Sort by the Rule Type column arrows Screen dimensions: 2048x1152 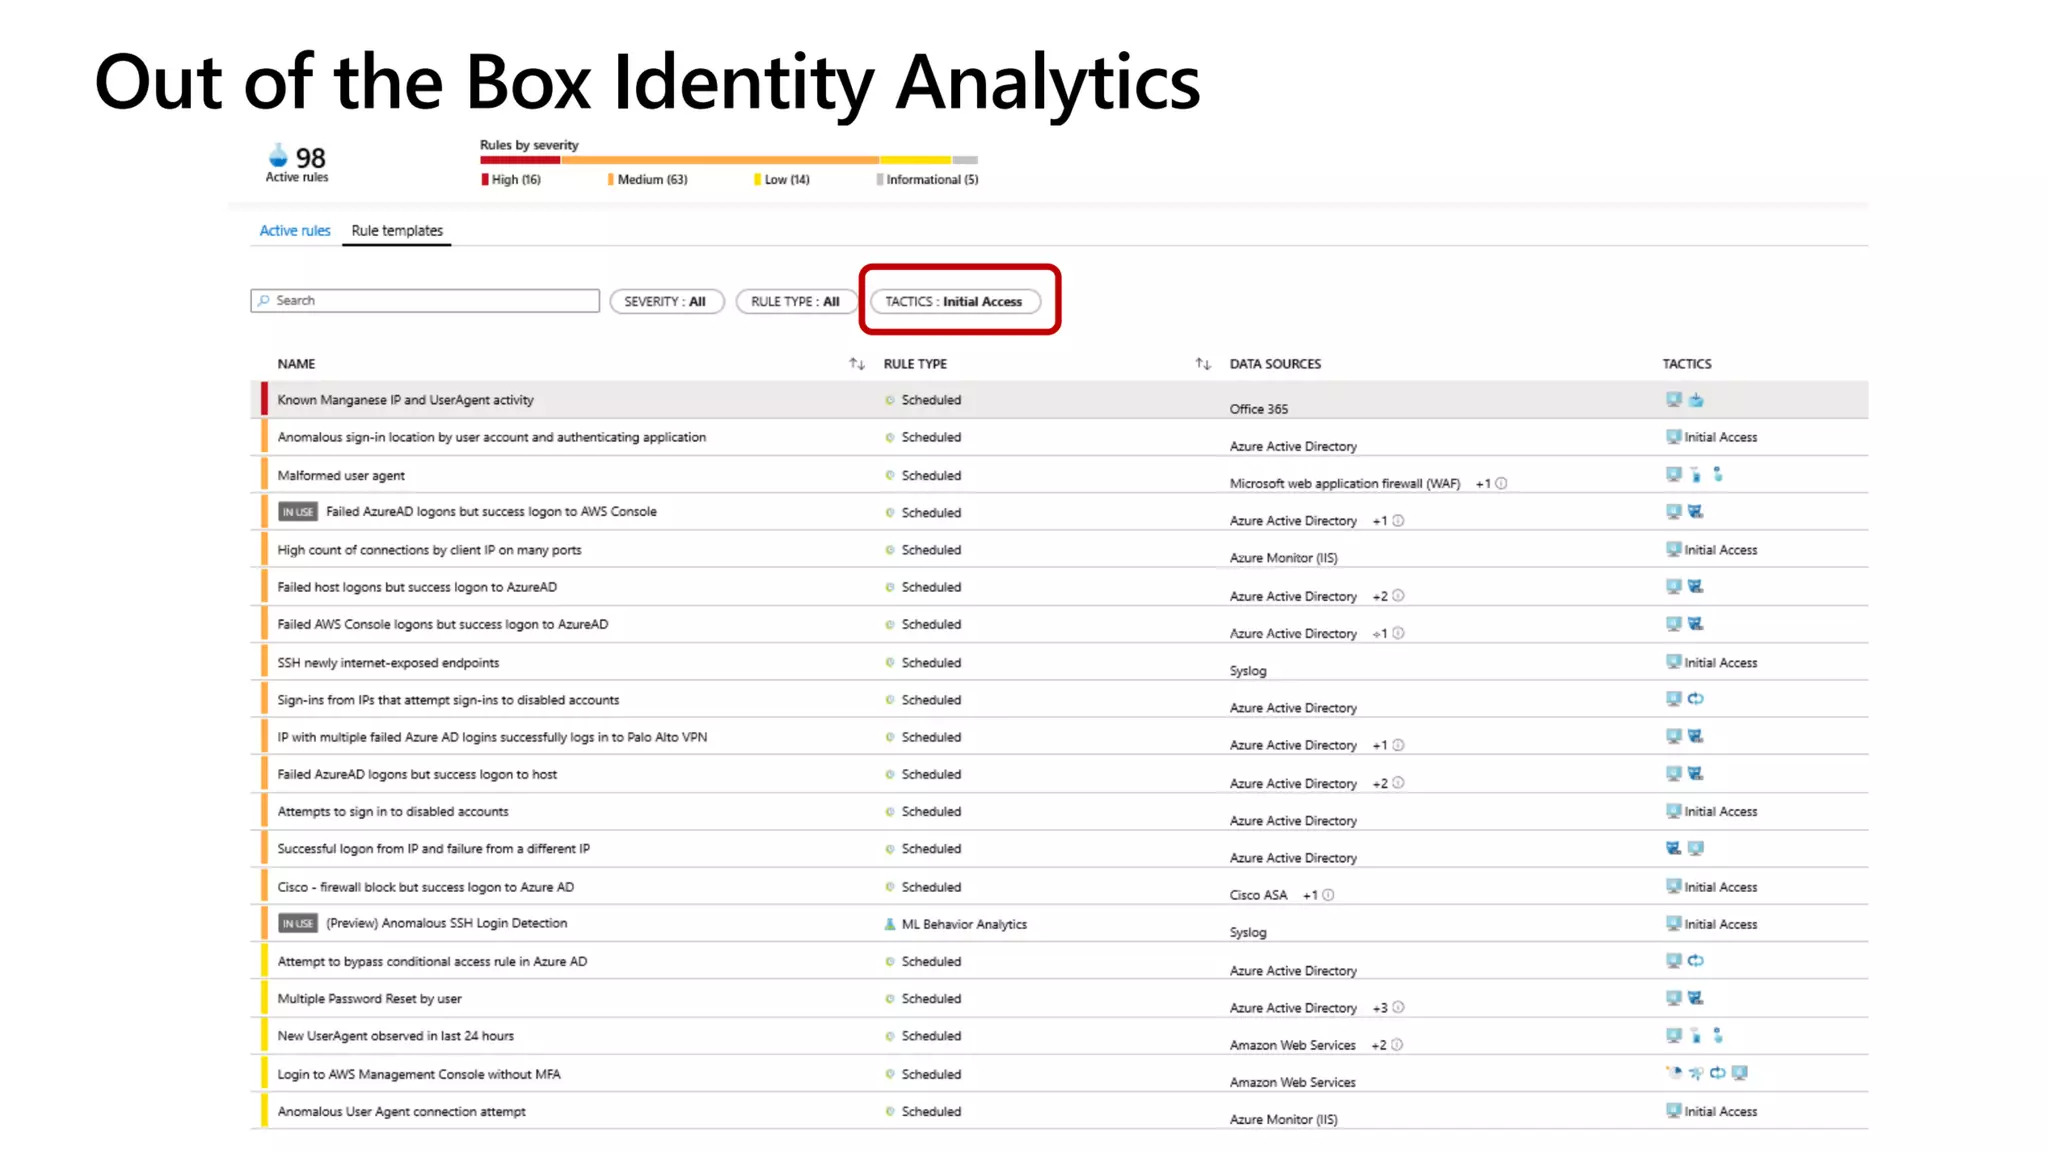pos(1202,364)
